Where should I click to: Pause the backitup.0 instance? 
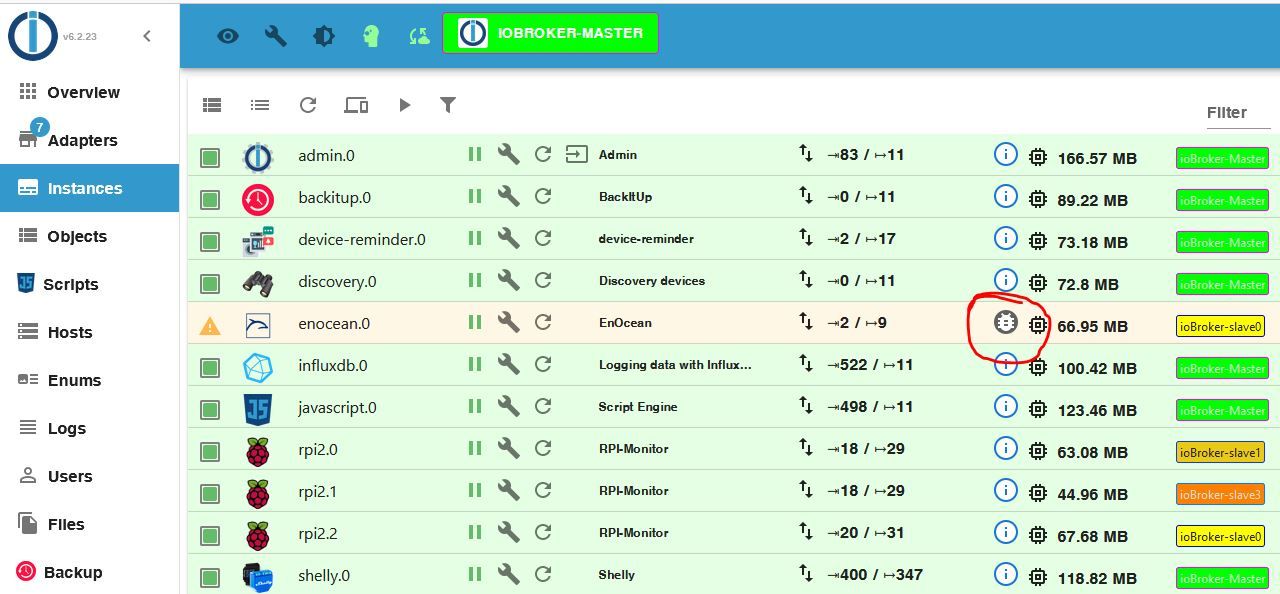tap(475, 196)
